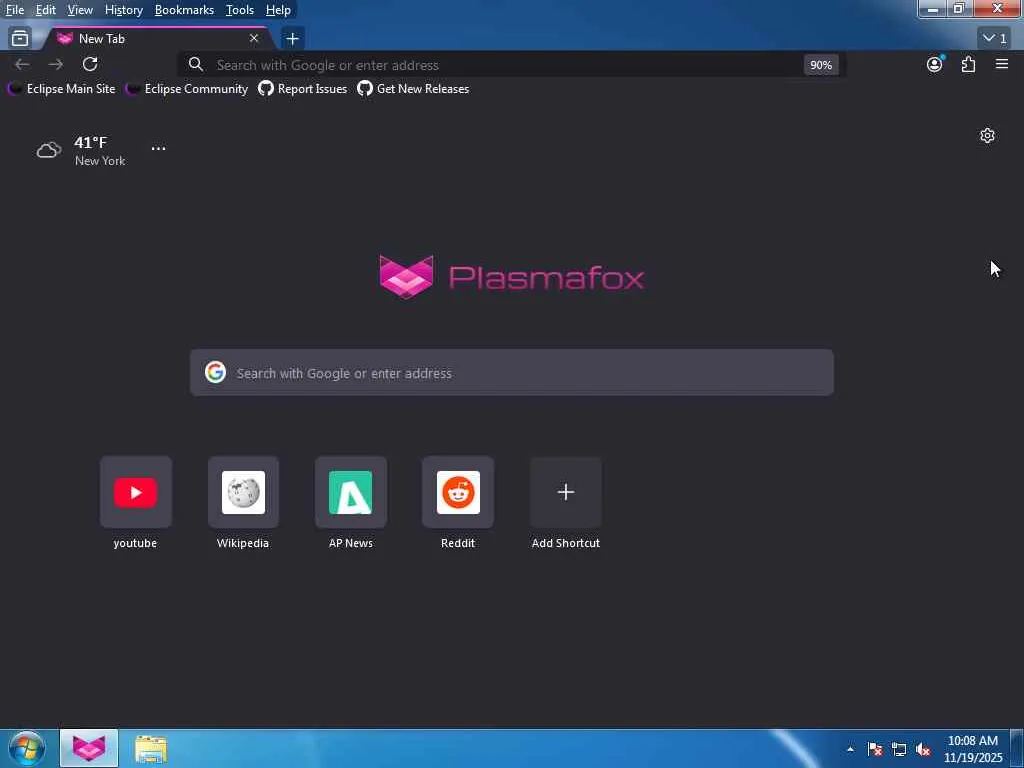Screen dimensions: 1024x768
Task: Open the Bookmarks menu
Action: click(x=184, y=10)
